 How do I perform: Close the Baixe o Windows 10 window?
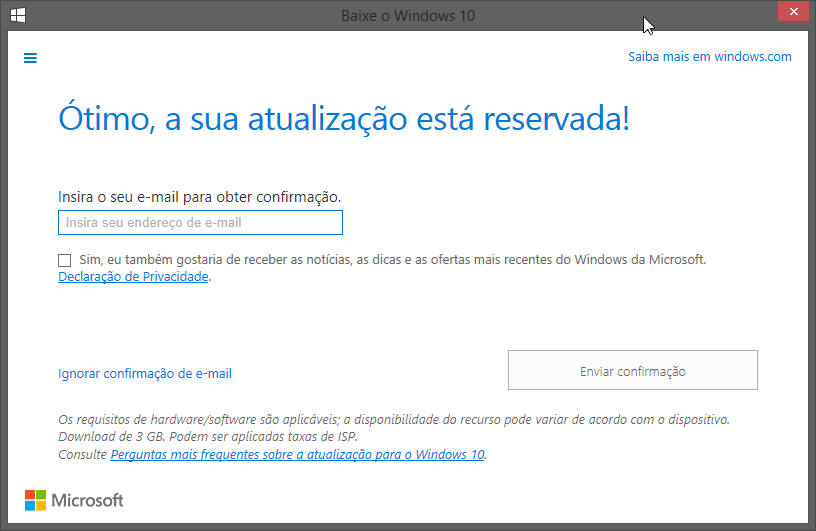(793, 11)
